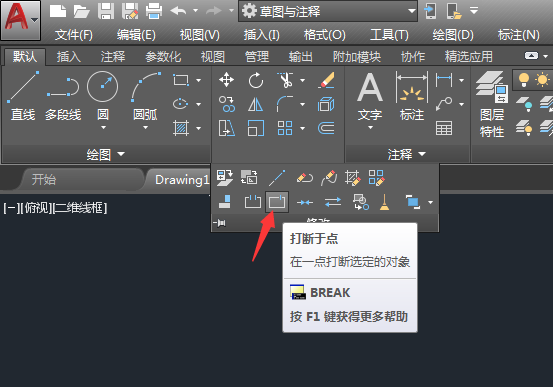Image resolution: width=553 pixels, height=387 pixels.
Task: Click the 标注 dimension tool
Action: [x=412, y=96]
